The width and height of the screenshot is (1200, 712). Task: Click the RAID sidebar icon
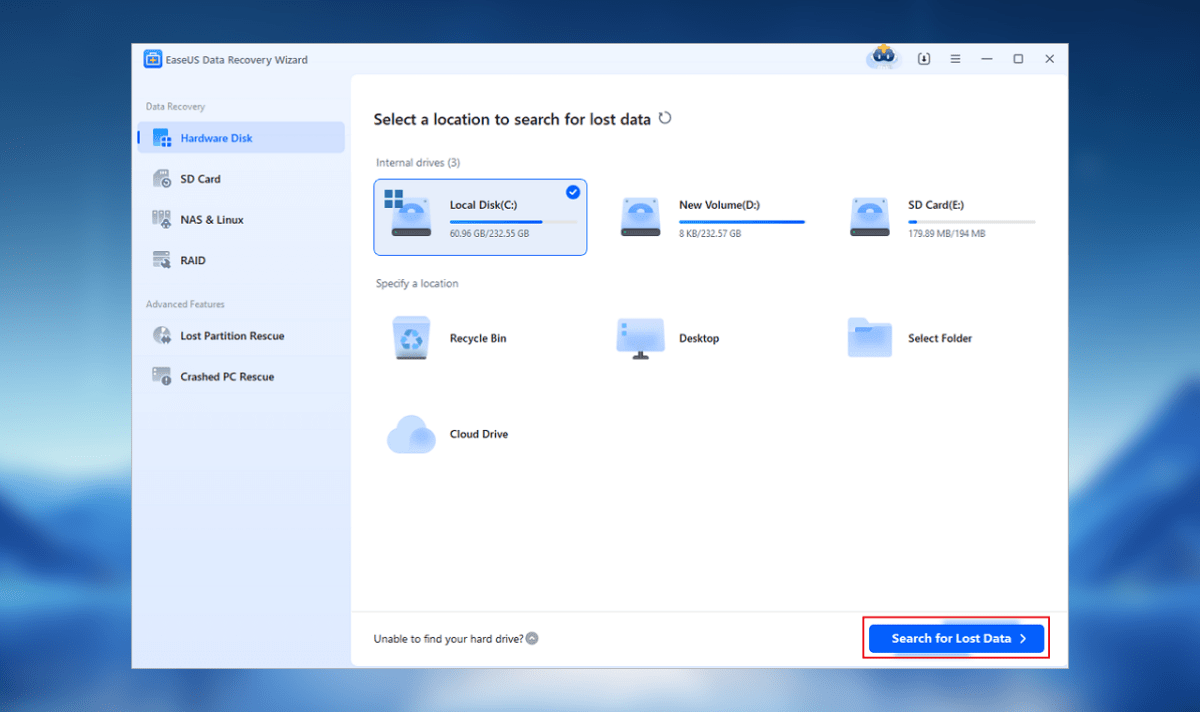point(162,260)
